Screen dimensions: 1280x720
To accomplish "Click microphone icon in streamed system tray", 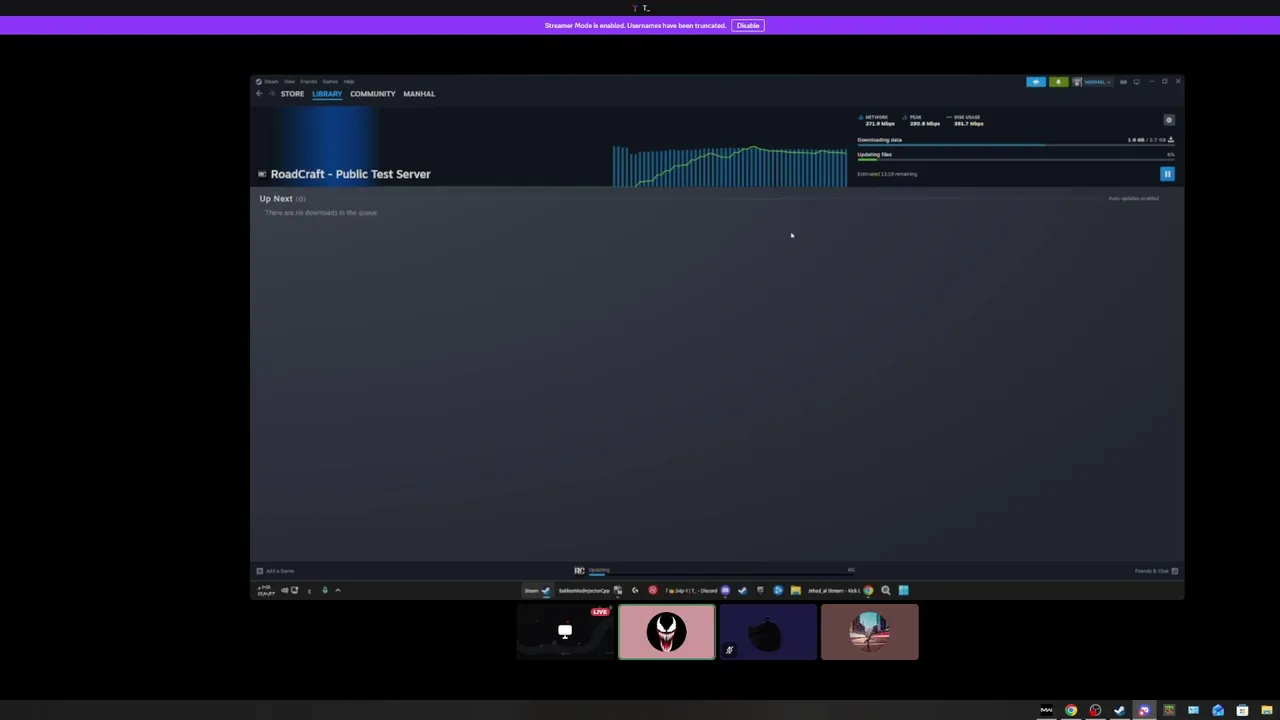I will click(x=325, y=590).
